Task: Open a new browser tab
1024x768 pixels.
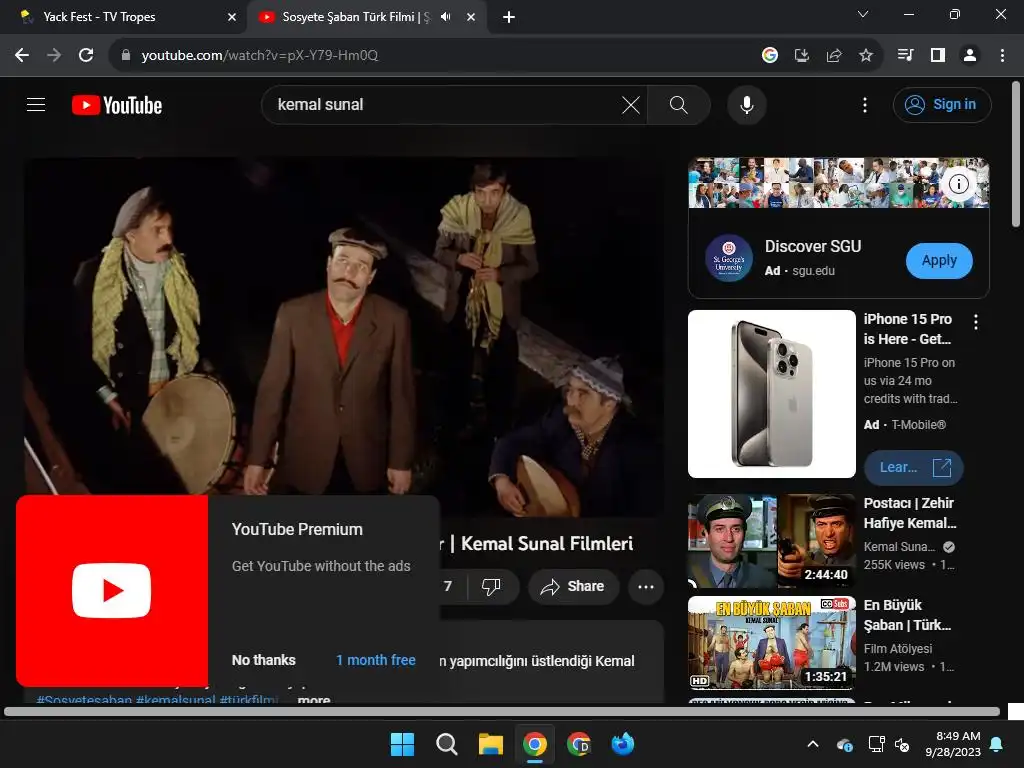Action: tap(509, 17)
